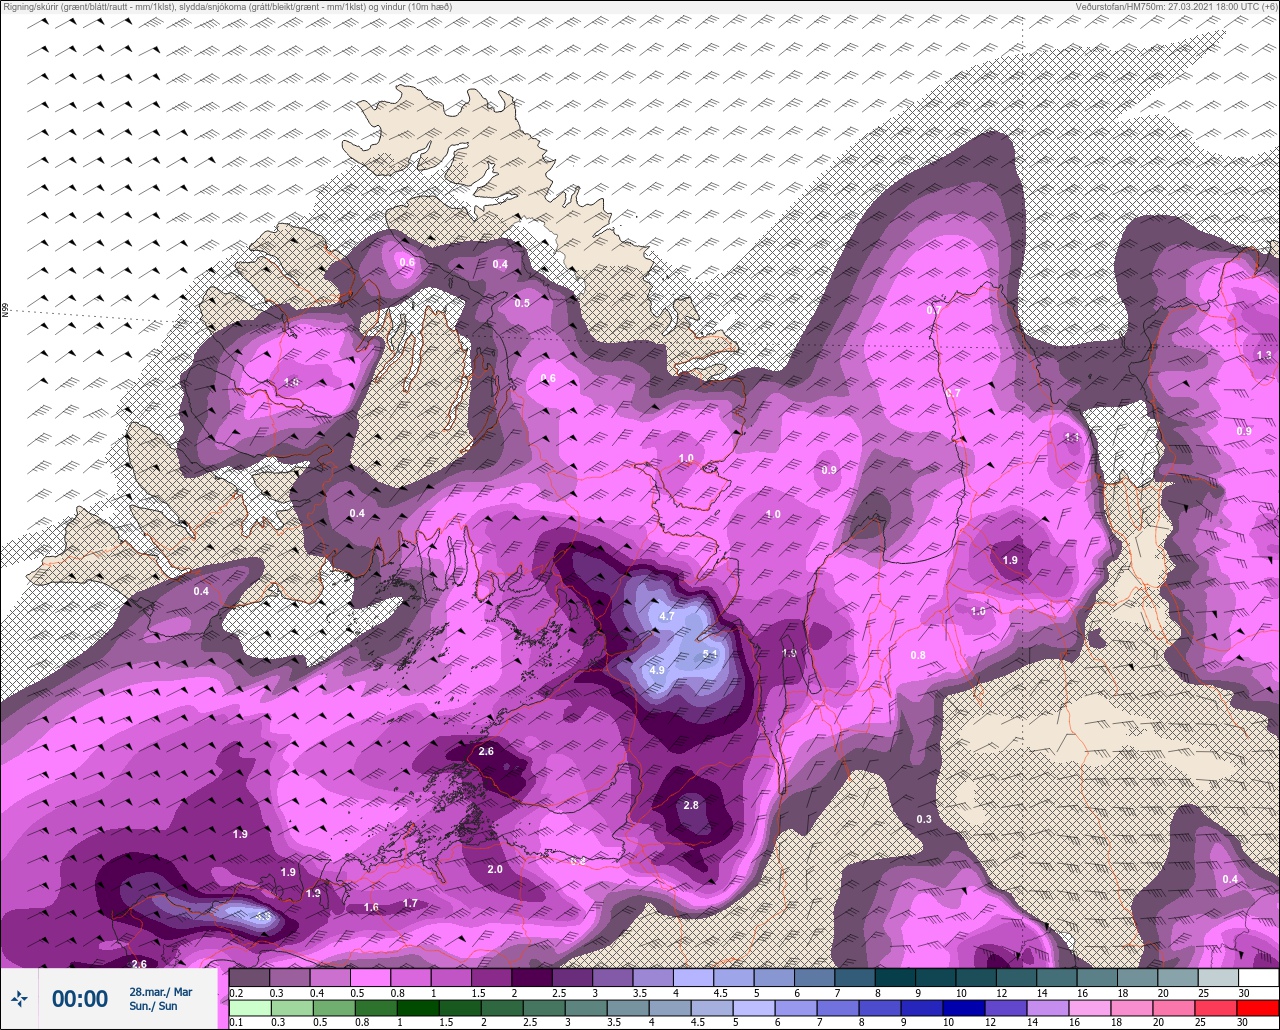Click the upper legend swatch starting at 2

pos(532,977)
